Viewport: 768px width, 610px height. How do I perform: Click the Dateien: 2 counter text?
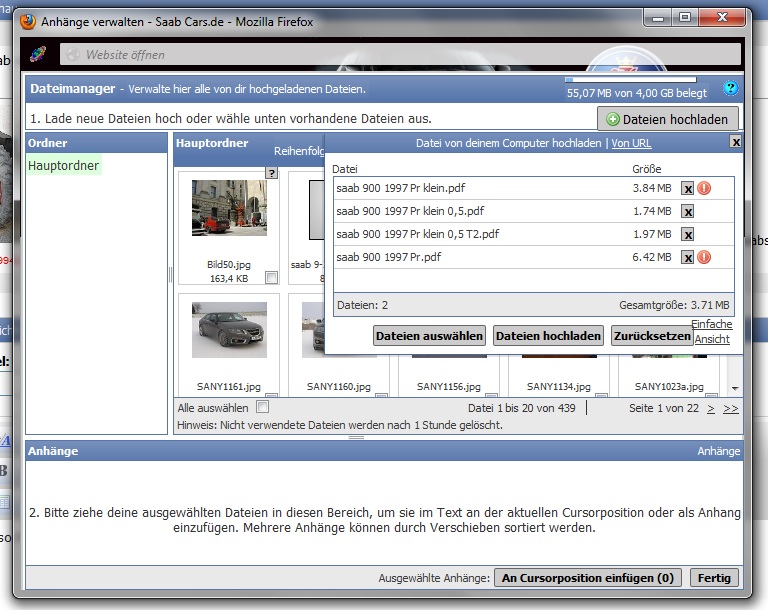coord(362,305)
